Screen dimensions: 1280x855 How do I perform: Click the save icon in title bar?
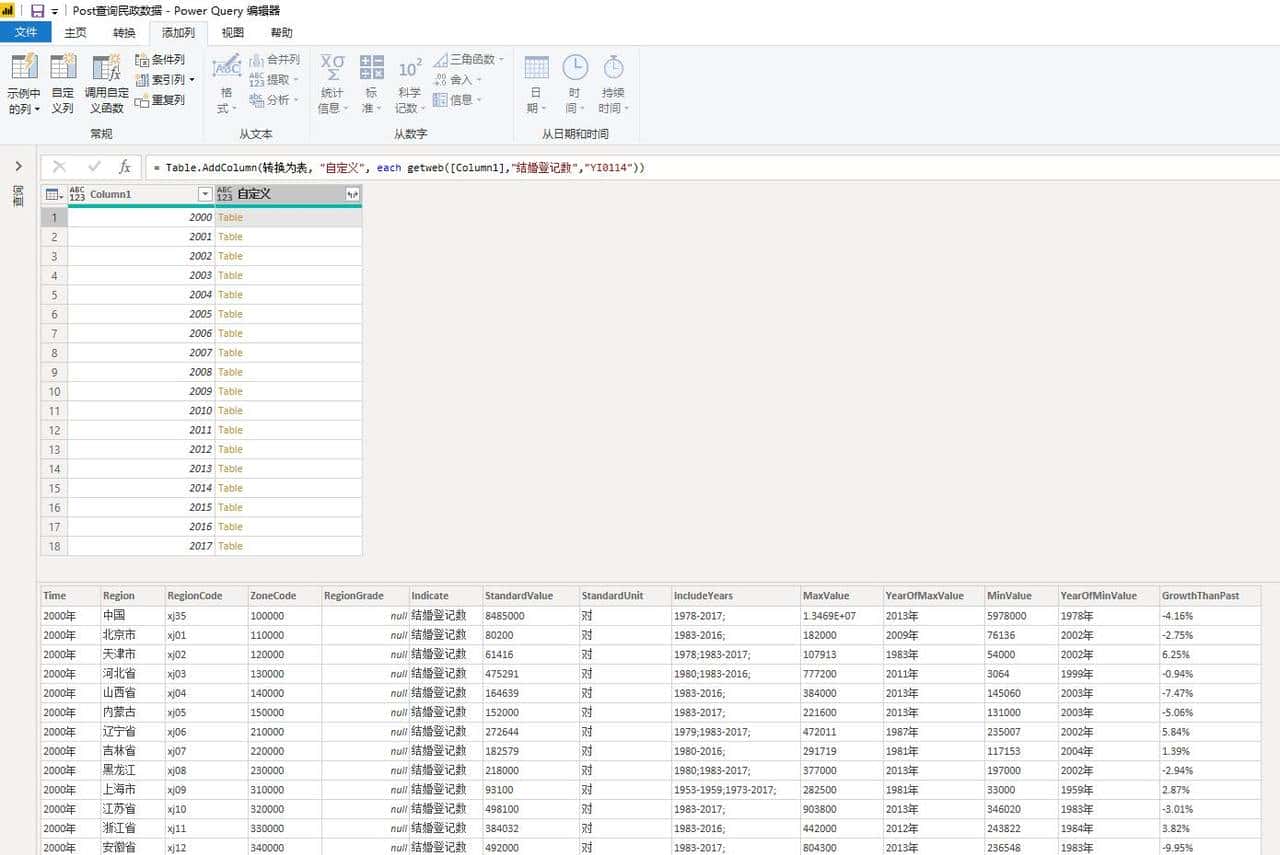(x=37, y=10)
